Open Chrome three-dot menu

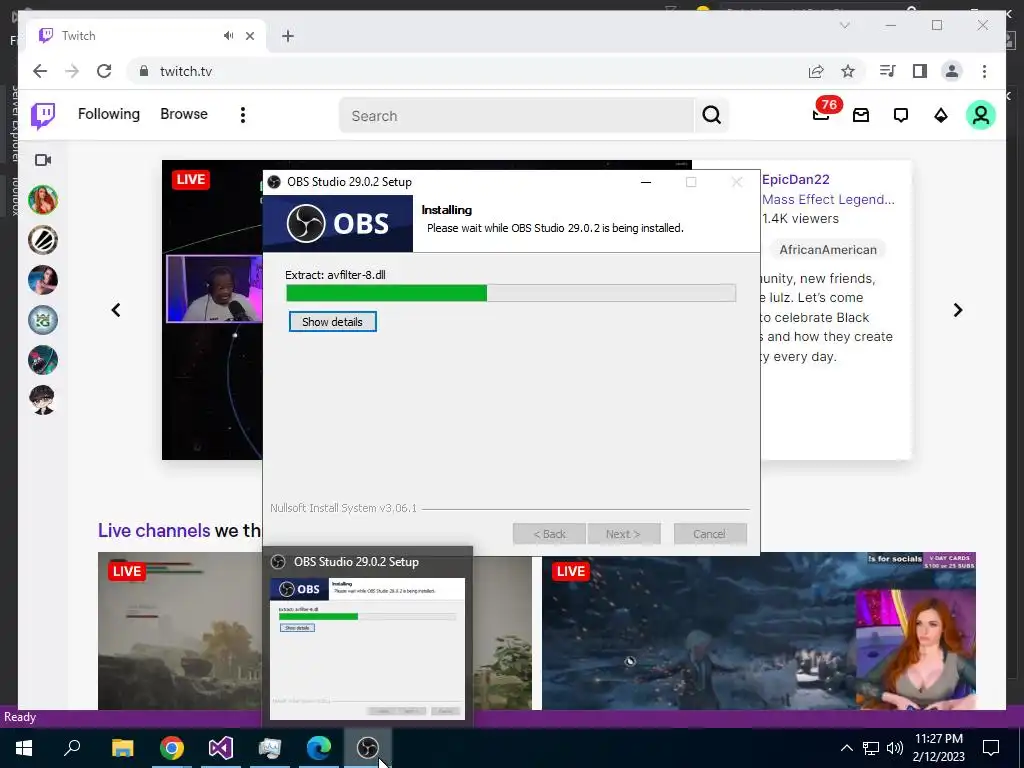pyautogui.click(x=984, y=71)
